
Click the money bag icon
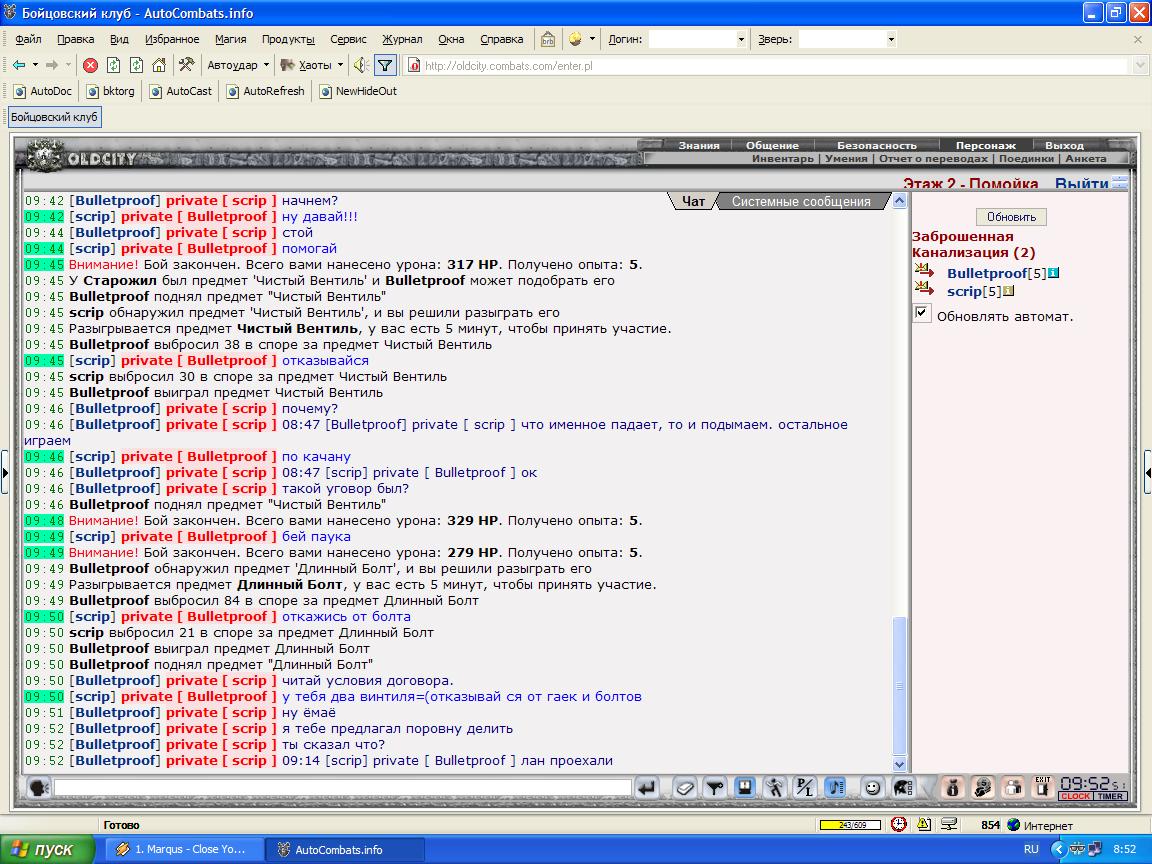pyautogui.click(x=952, y=788)
